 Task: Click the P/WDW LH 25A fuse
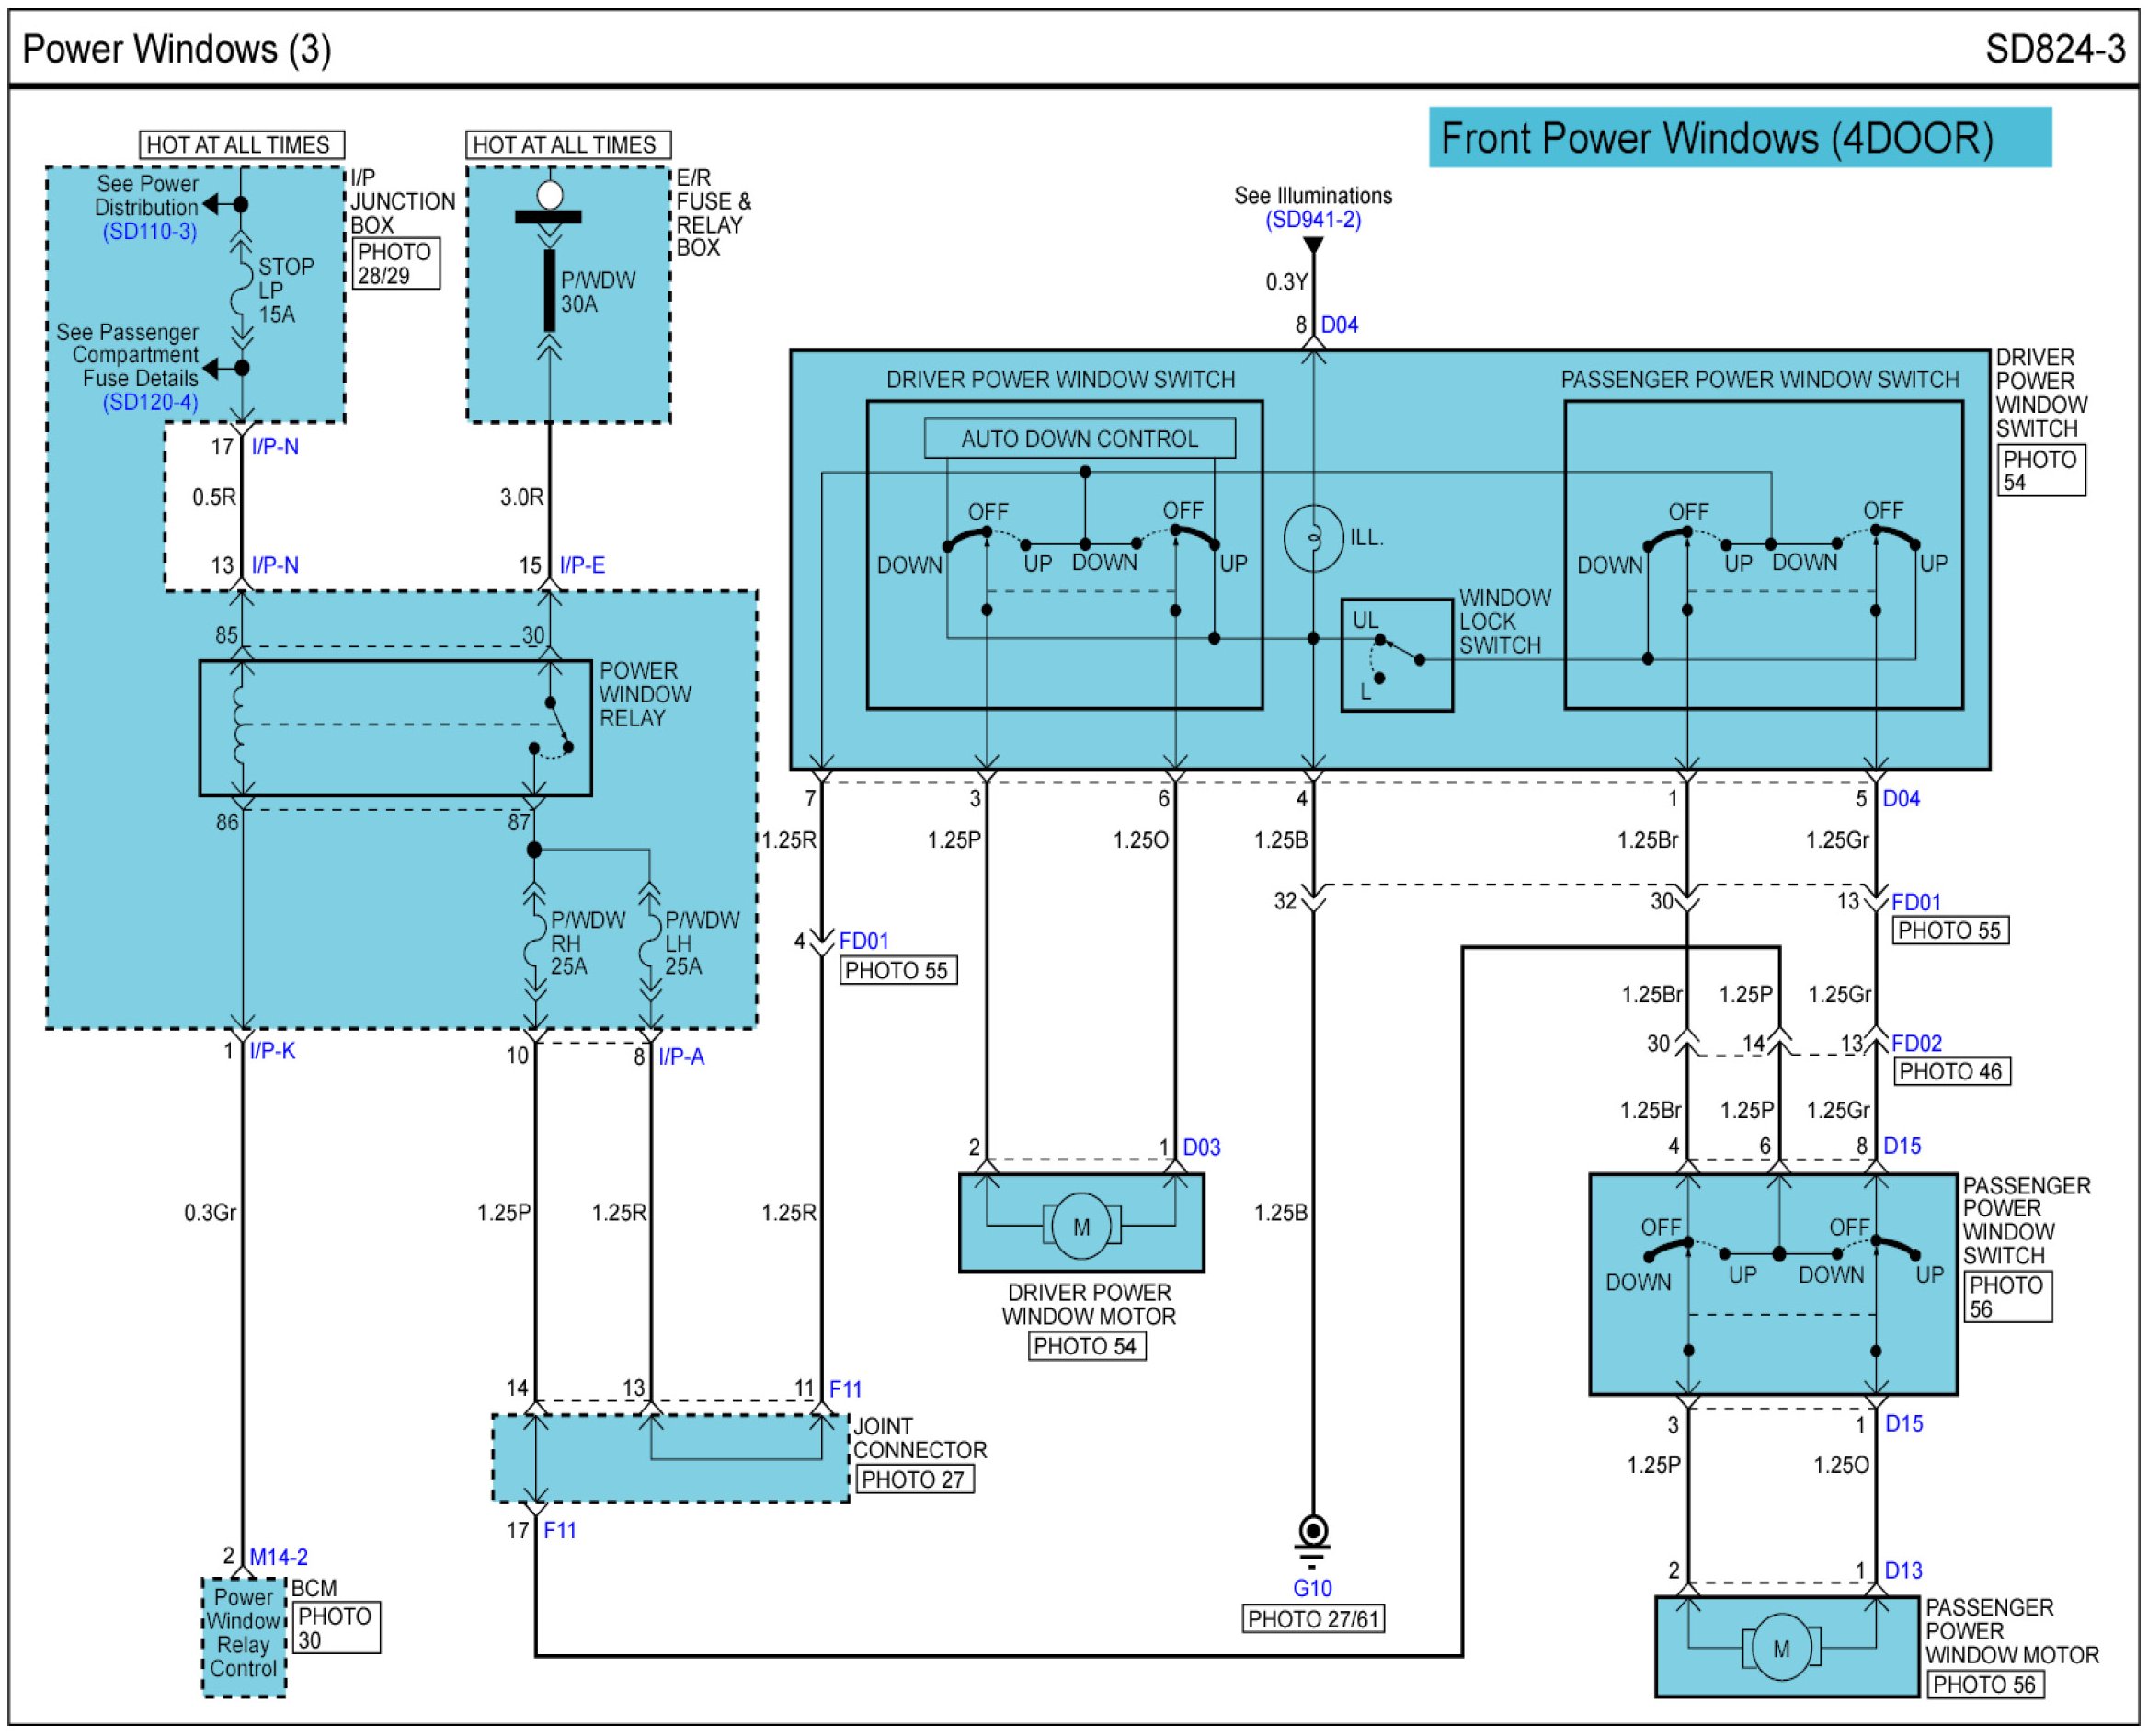tap(650, 940)
